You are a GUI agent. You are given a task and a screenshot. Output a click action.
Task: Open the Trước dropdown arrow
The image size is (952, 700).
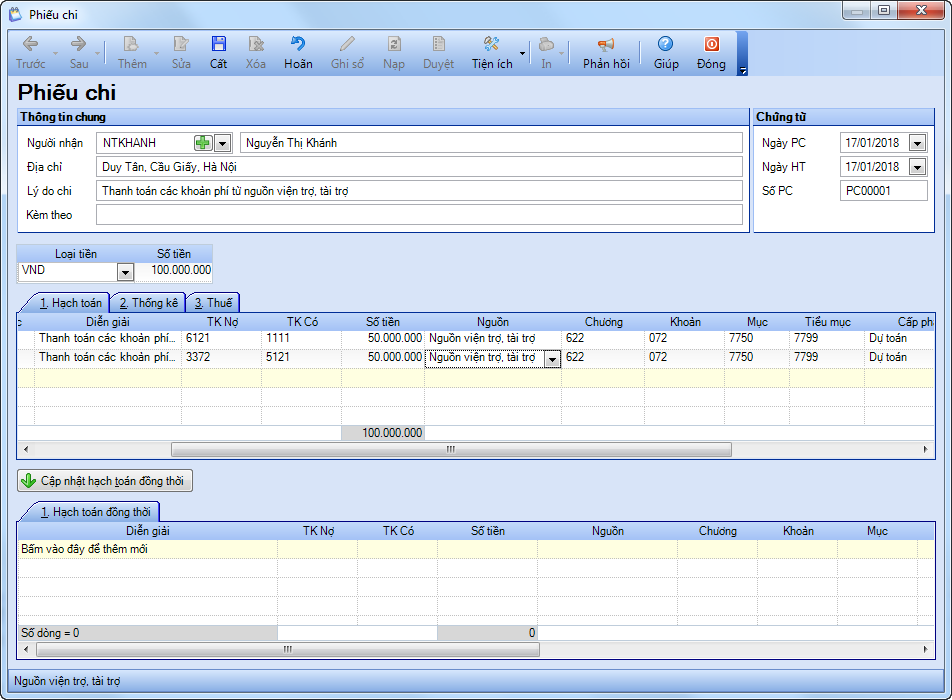coord(55,53)
